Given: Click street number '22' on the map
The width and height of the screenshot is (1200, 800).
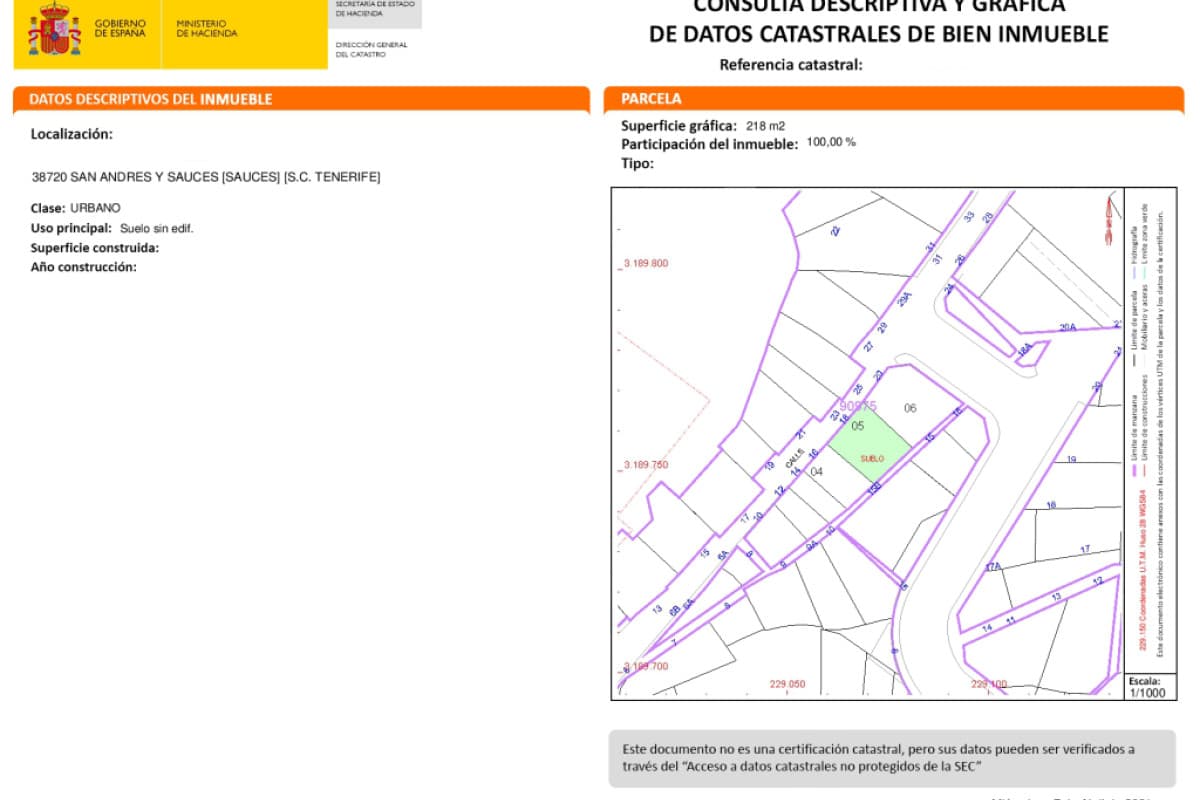Looking at the screenshot, I should click(x=835, y=230).
